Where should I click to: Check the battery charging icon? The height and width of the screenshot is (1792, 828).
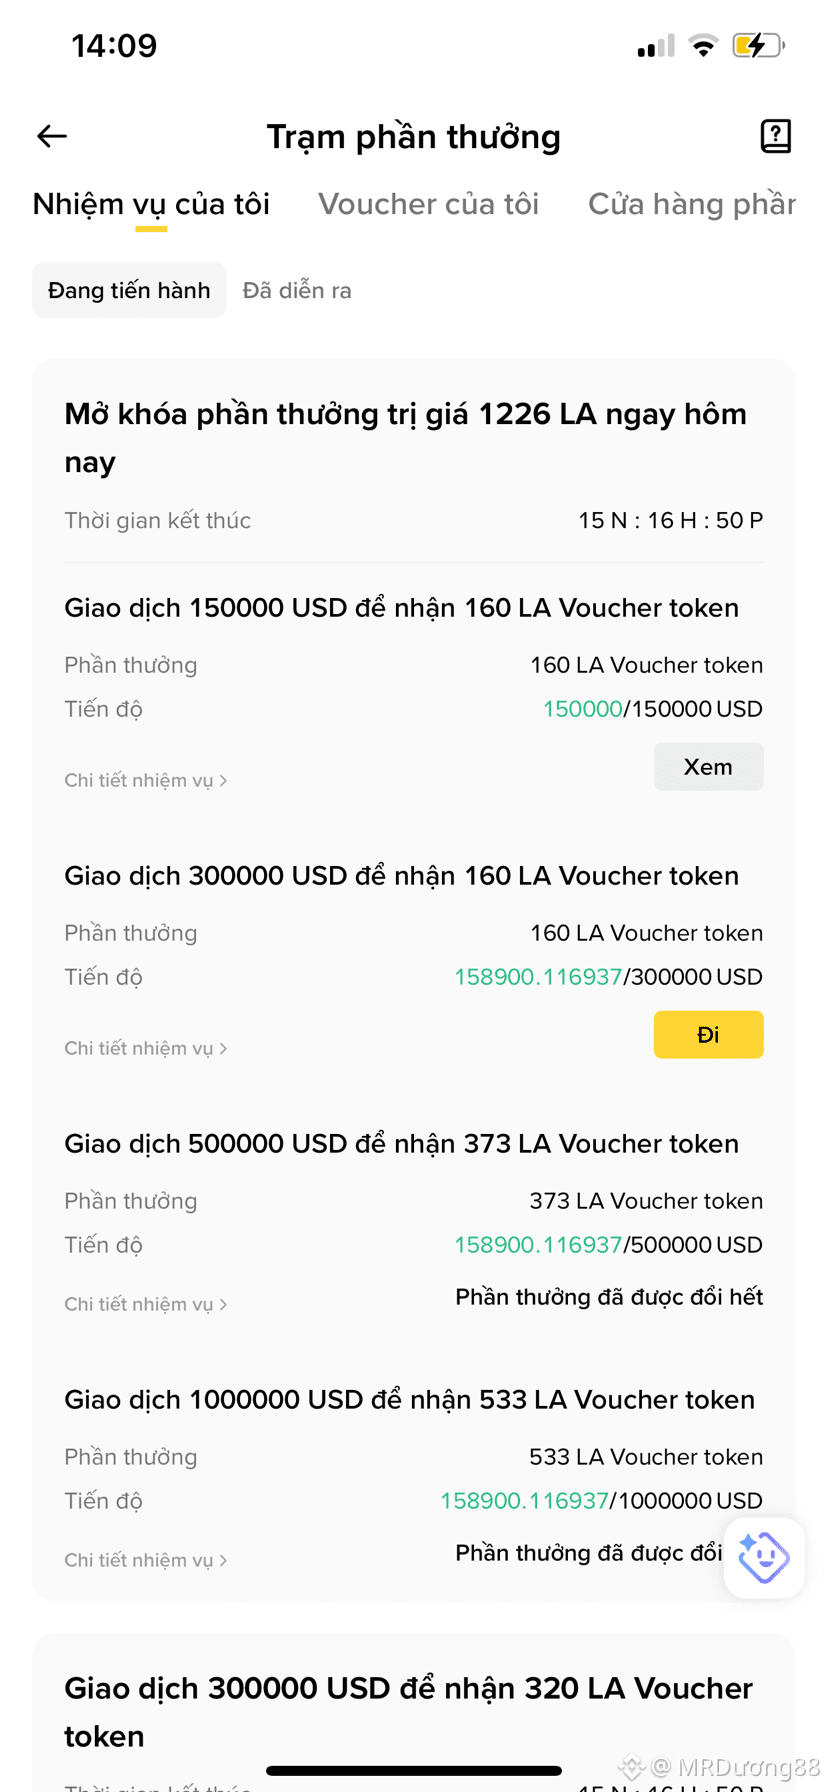coord(758,46)
